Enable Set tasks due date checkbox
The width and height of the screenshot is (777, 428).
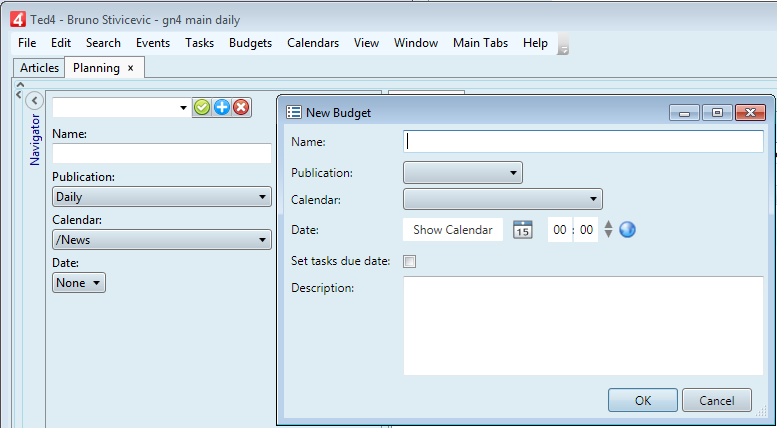tap(409, 261)
